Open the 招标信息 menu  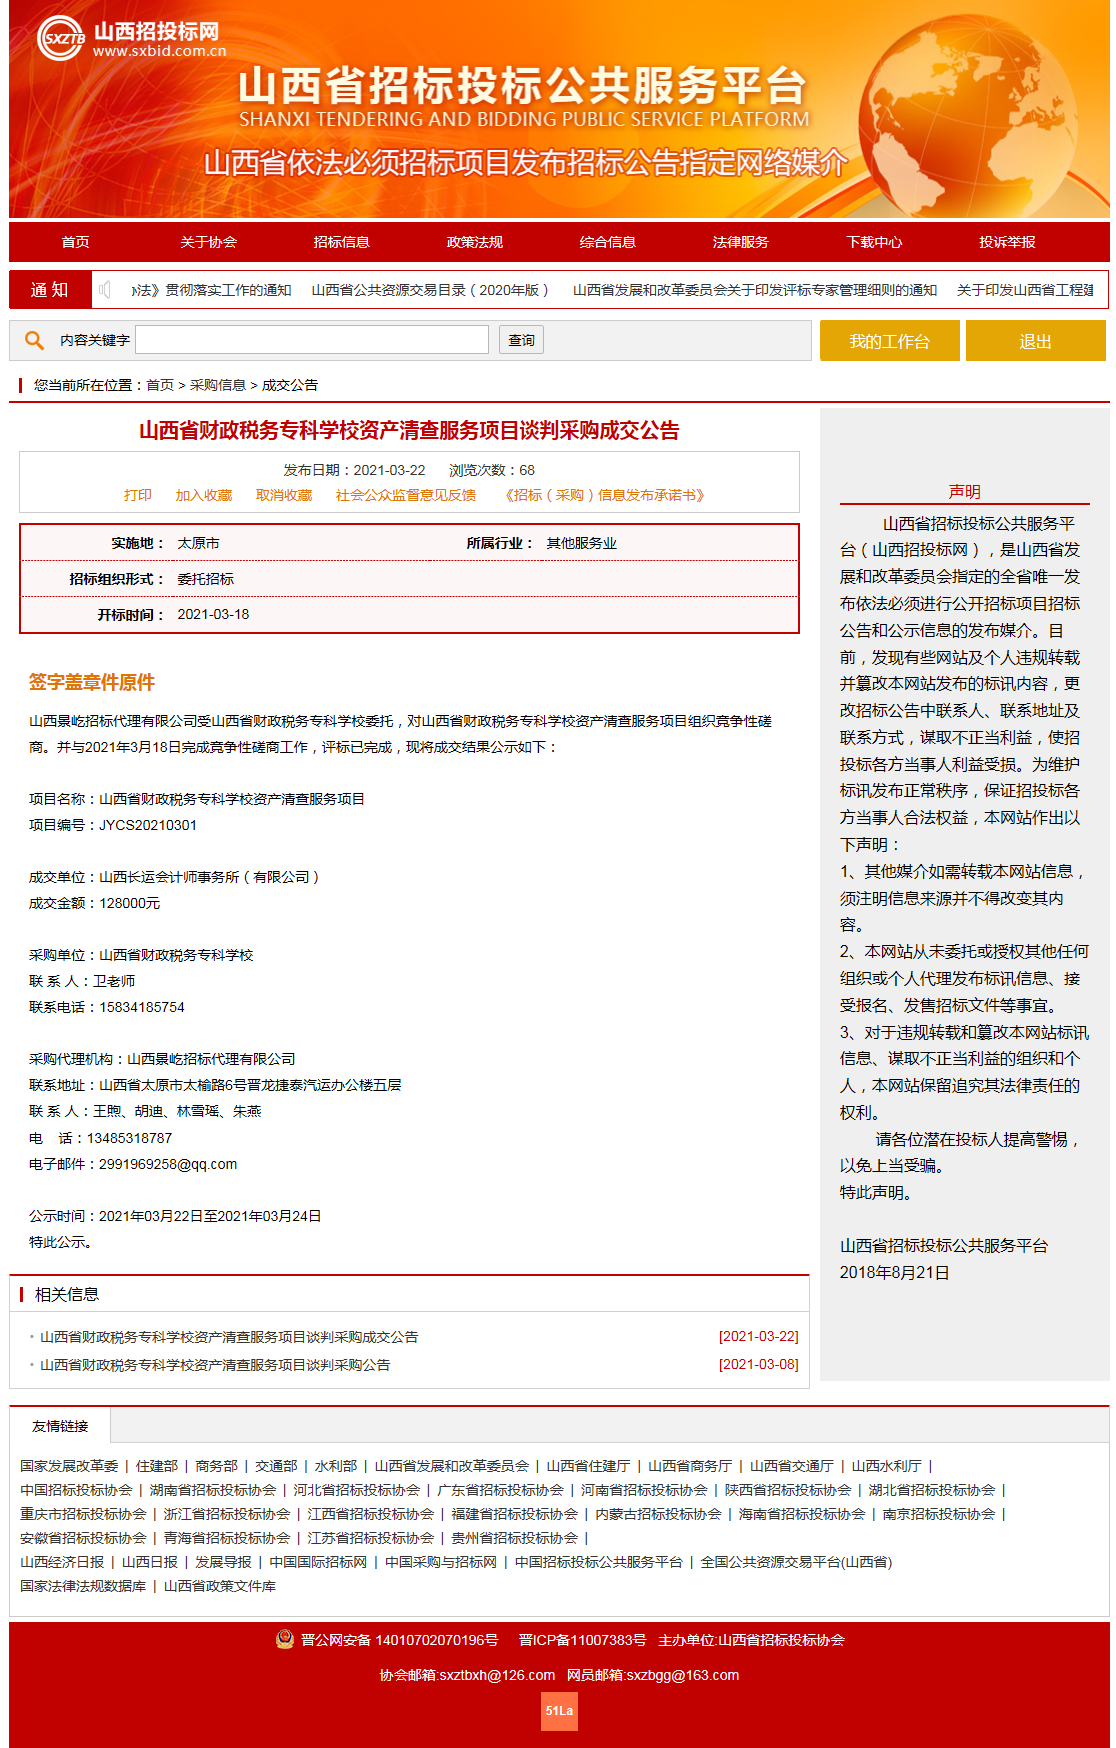[341, 242]
